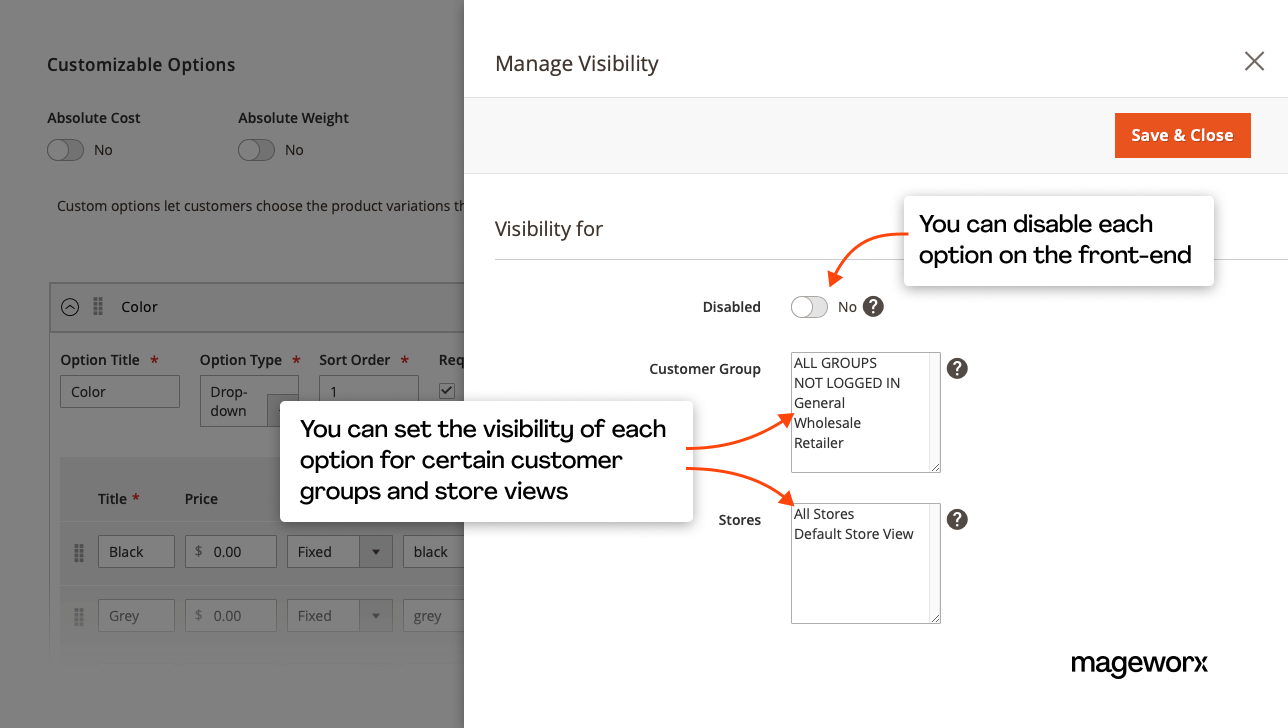Click the Save & Close button

pyautogui.click(x=1182, y=135)
